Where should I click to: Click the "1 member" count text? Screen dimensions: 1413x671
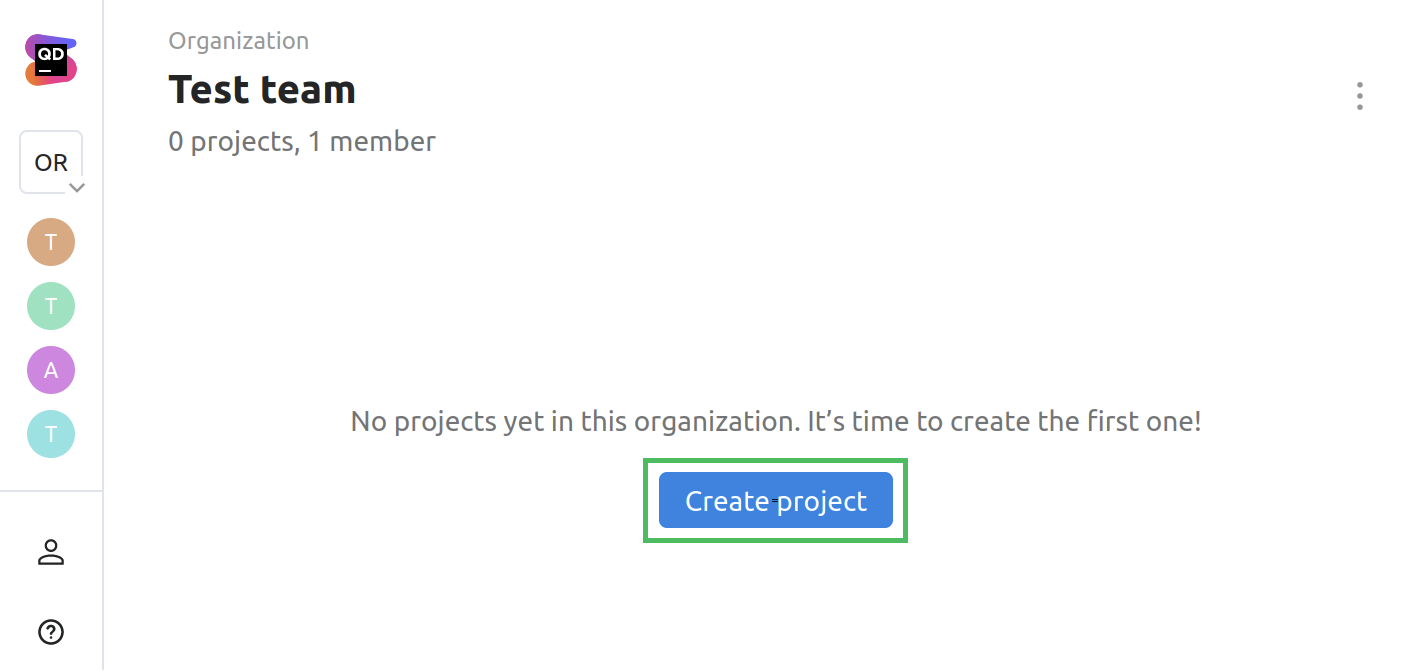click(372, 142)
